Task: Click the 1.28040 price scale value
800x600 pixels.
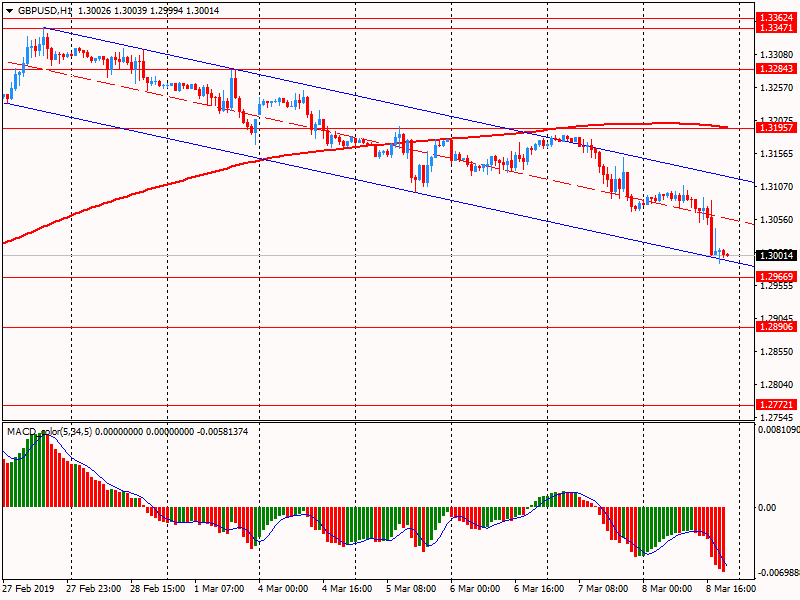Action: tap(777, 385)
